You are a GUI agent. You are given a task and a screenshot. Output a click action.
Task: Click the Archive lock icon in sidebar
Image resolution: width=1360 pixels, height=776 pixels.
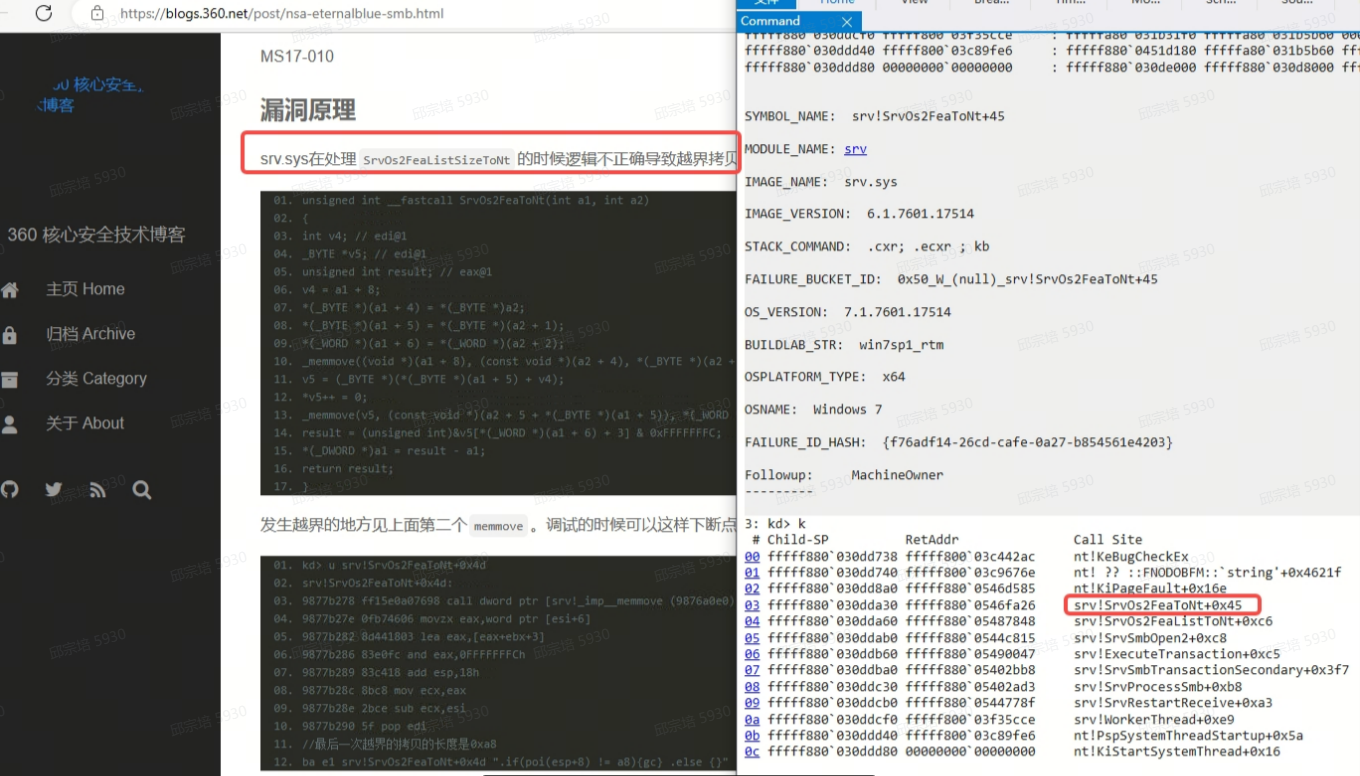tap(10, 335)
